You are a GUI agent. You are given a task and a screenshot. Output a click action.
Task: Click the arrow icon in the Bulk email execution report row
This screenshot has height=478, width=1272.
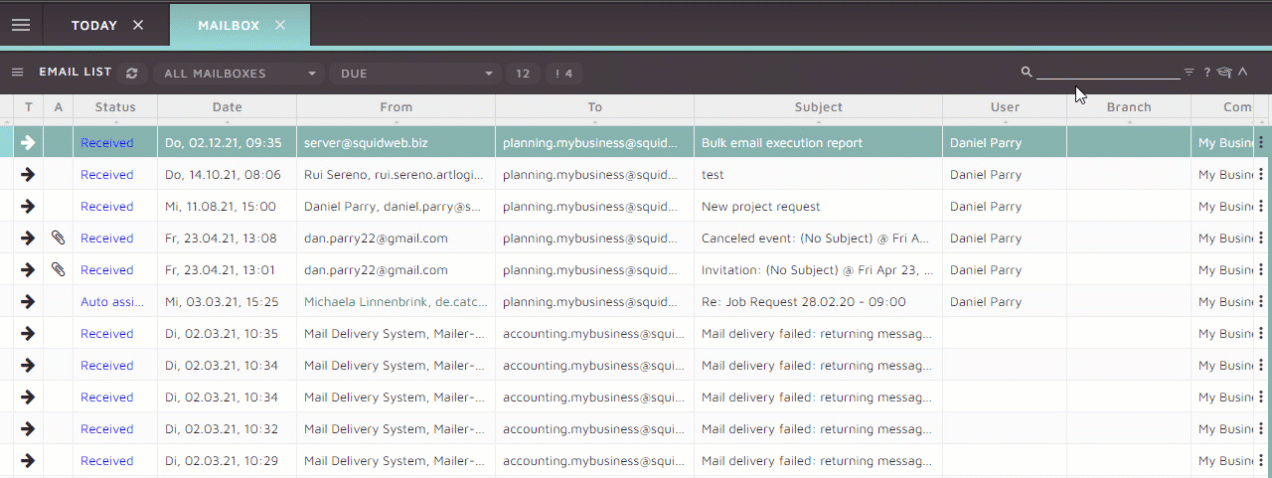pyautogui.click(x=28, y=143)
